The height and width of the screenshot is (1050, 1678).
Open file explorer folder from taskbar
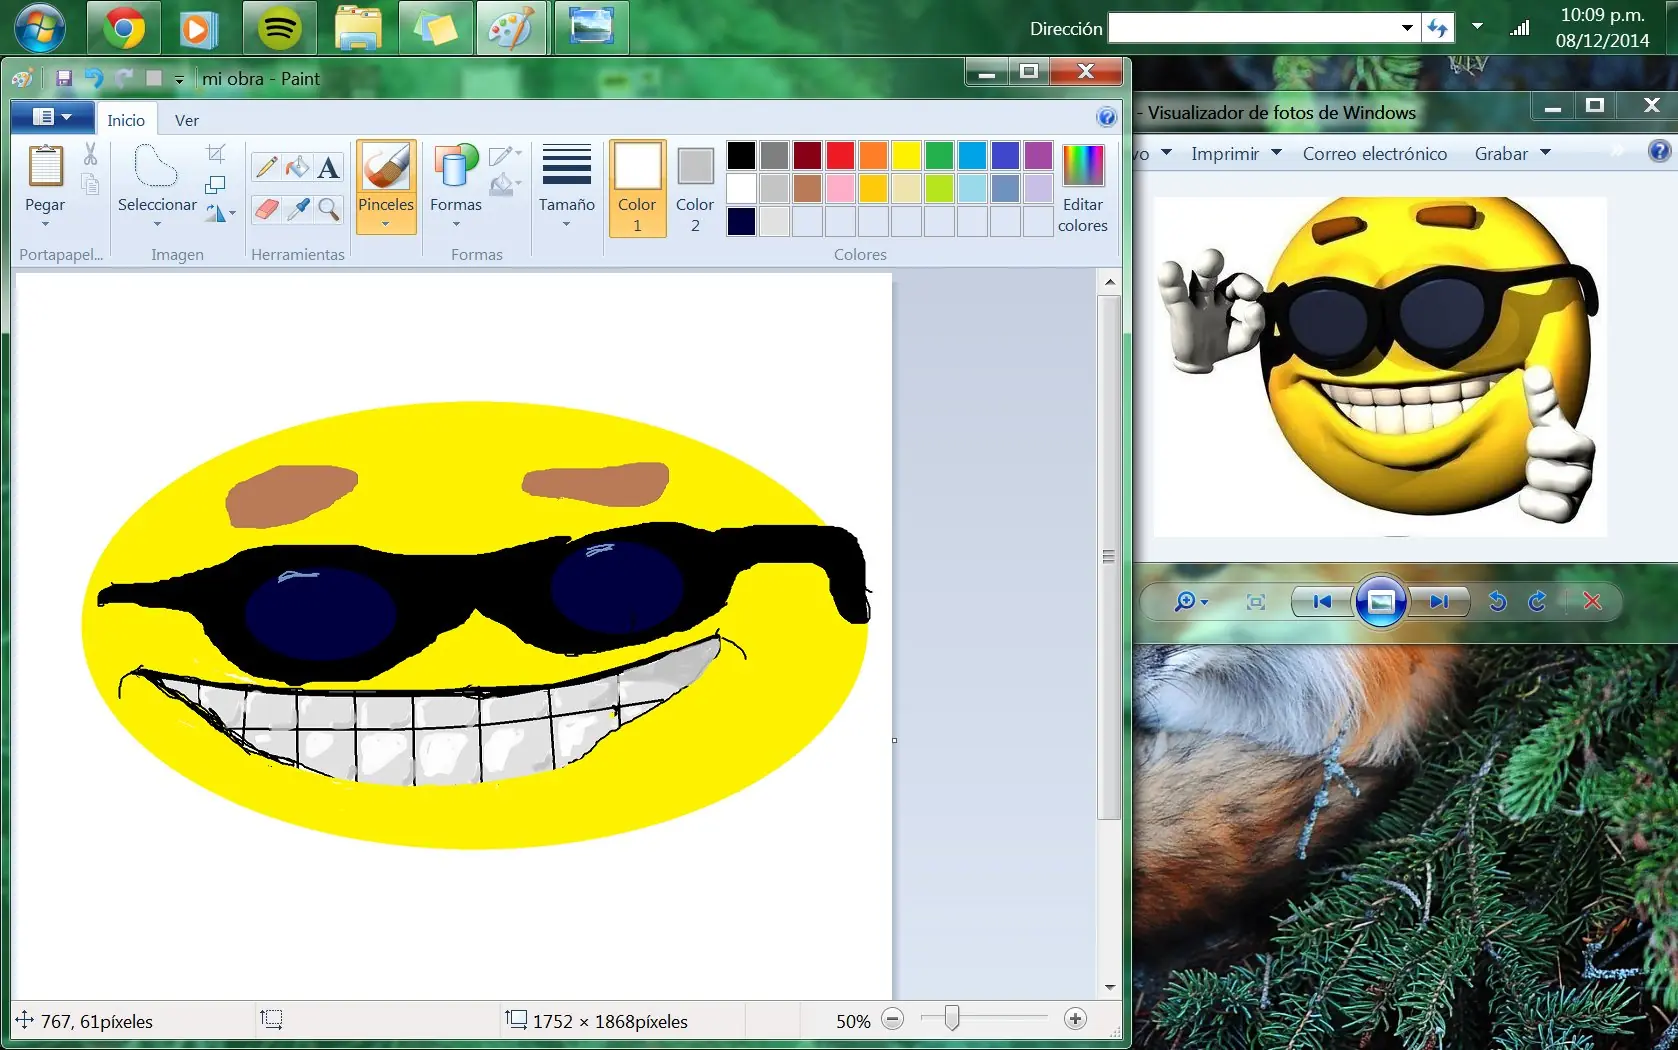[x=358, y=28]
